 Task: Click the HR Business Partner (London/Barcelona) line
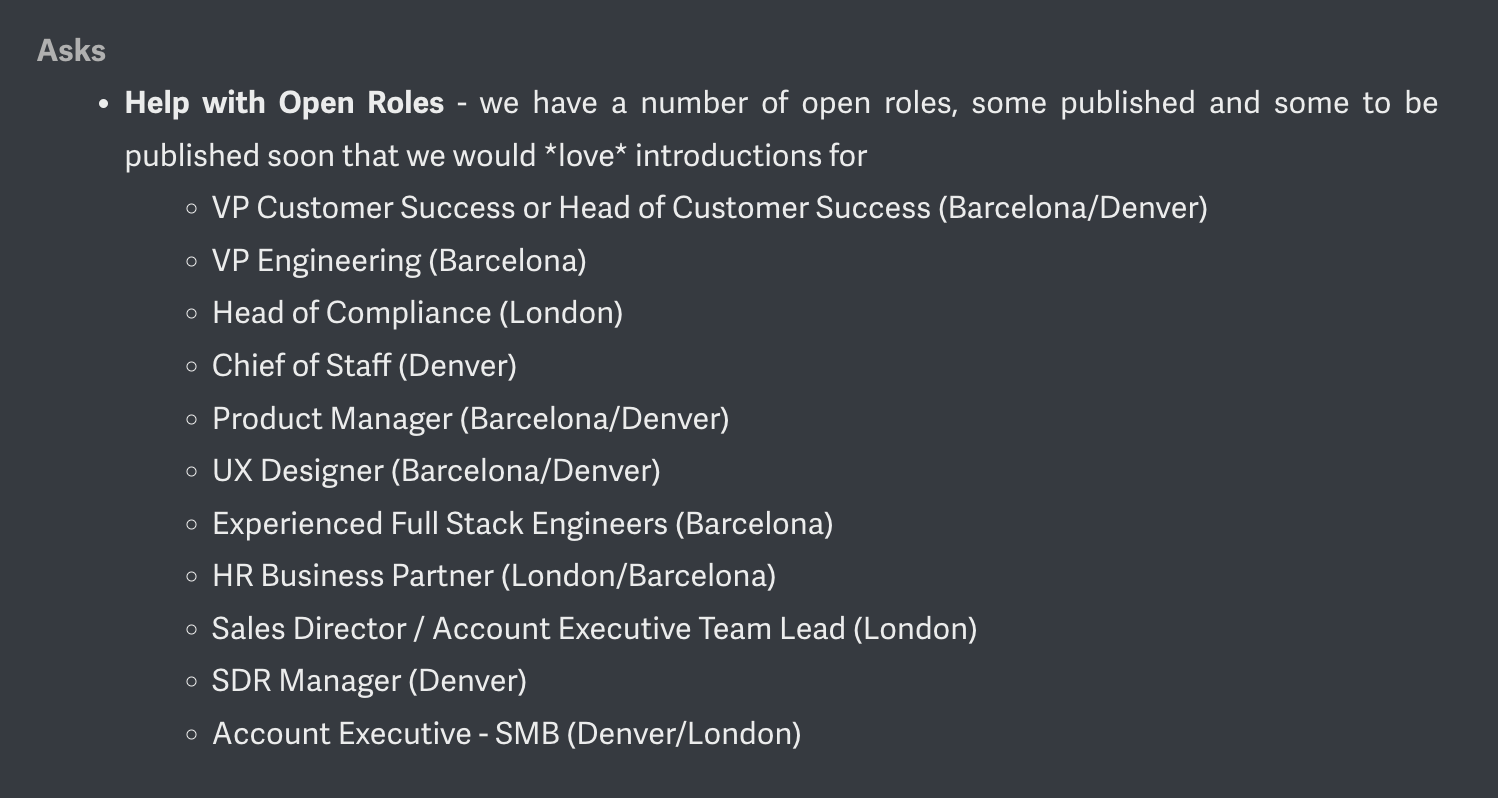point(494,576)
